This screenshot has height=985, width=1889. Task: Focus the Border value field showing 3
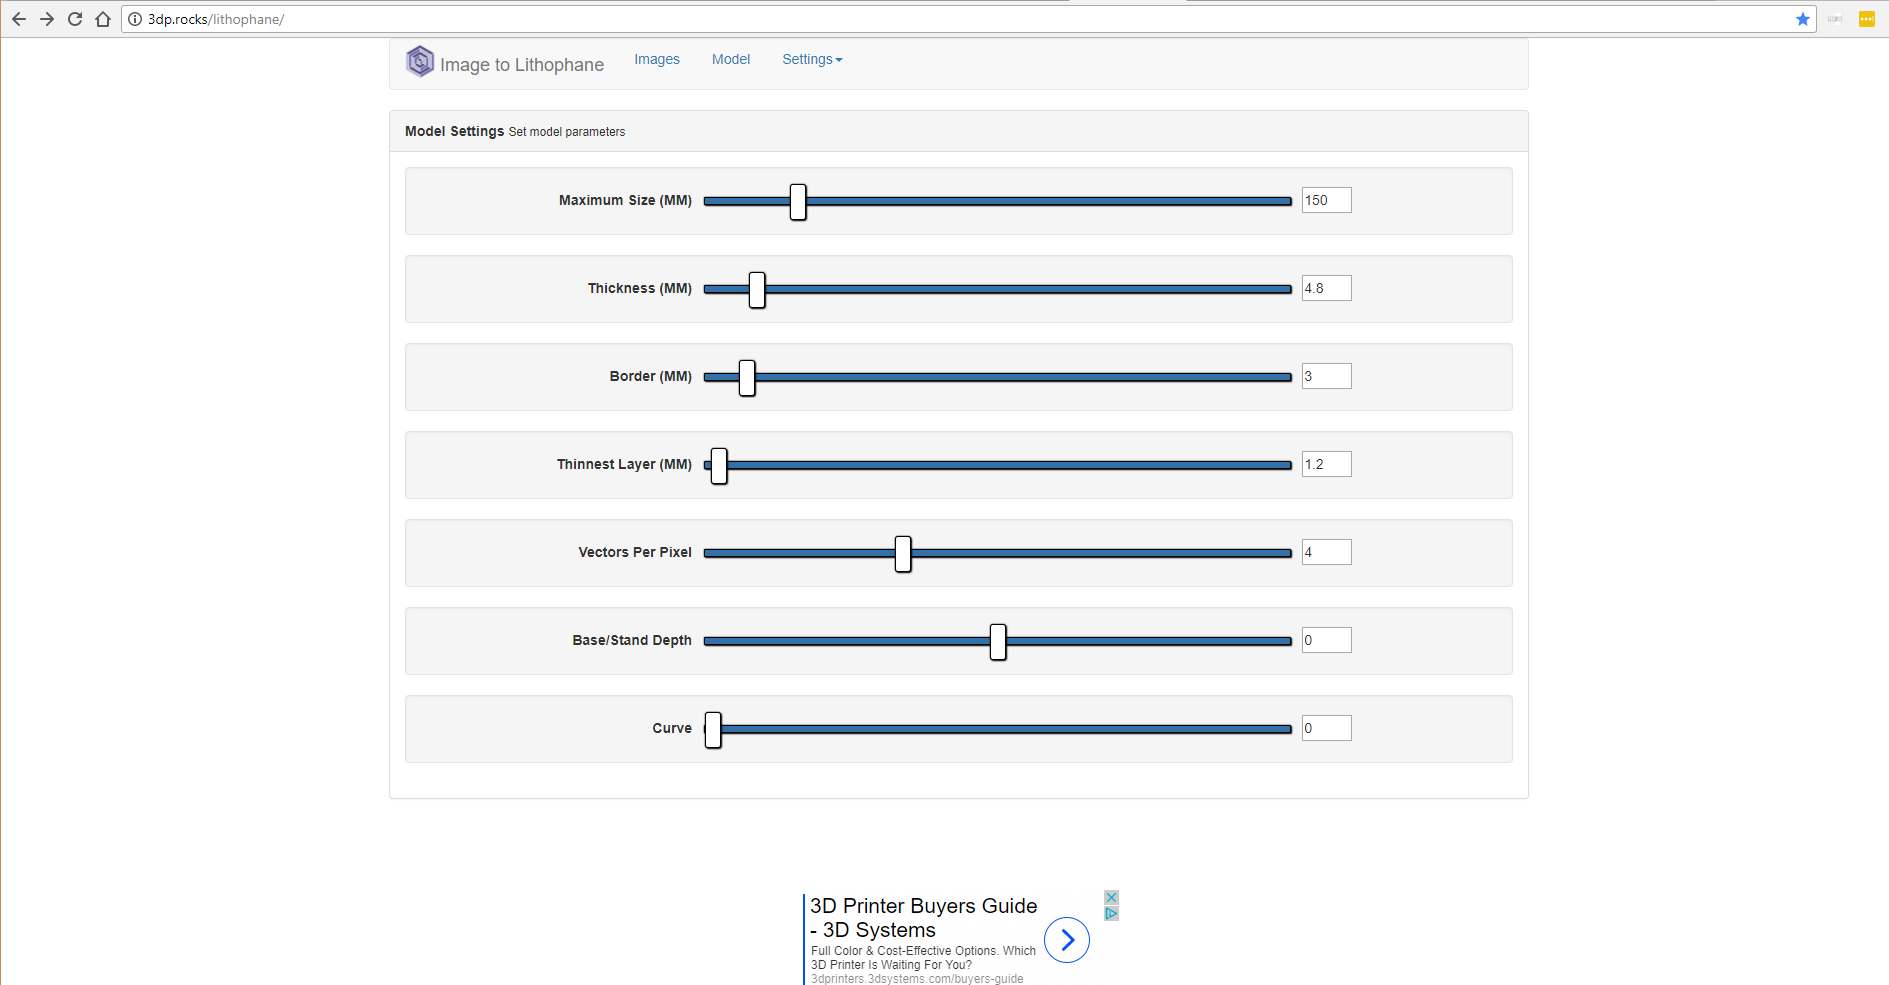coord(1326,376)
